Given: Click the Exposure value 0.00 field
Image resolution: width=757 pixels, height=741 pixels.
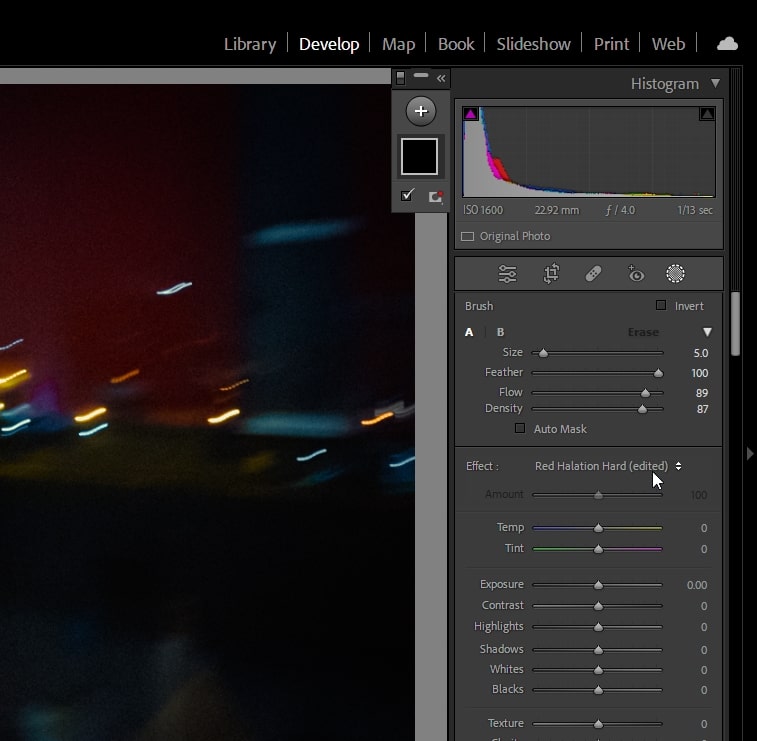Looking at the screenshot, I should [697, 585].
